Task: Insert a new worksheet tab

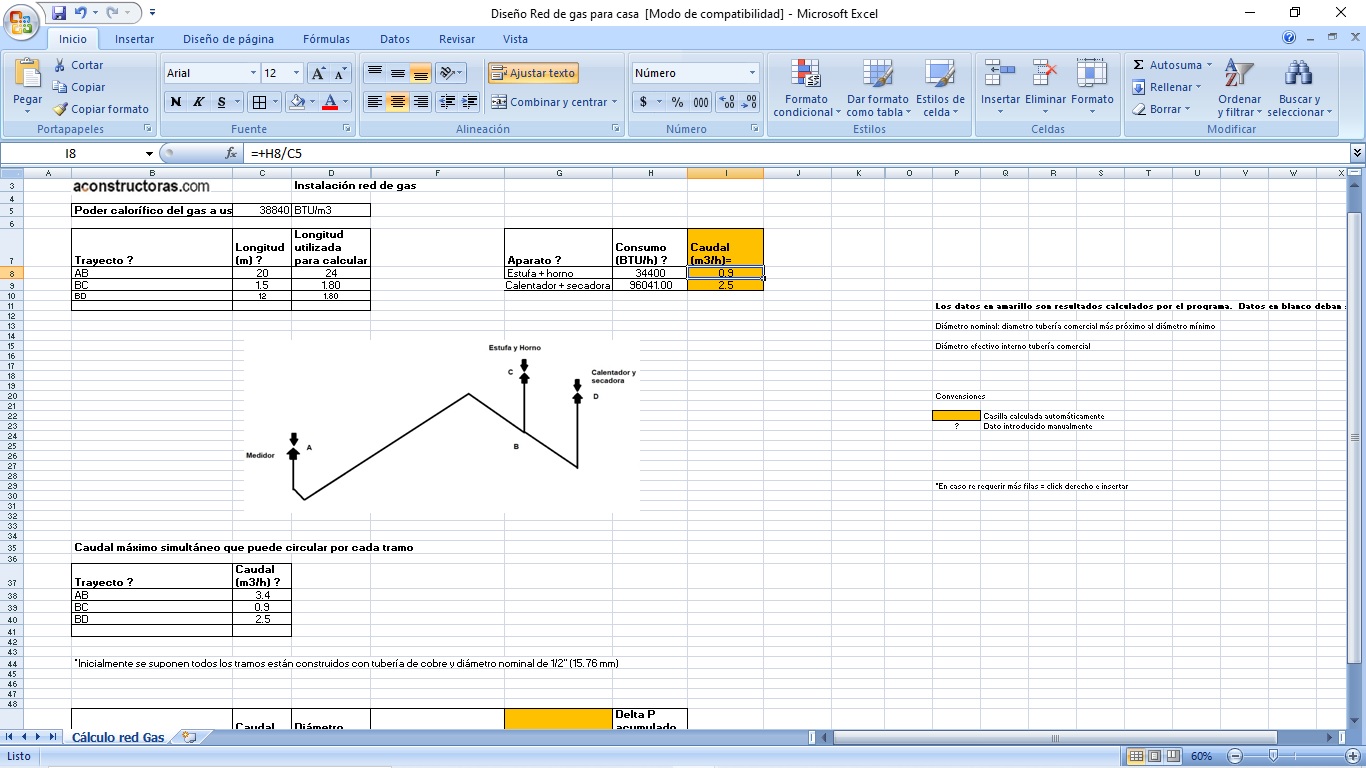Action: 189,737
